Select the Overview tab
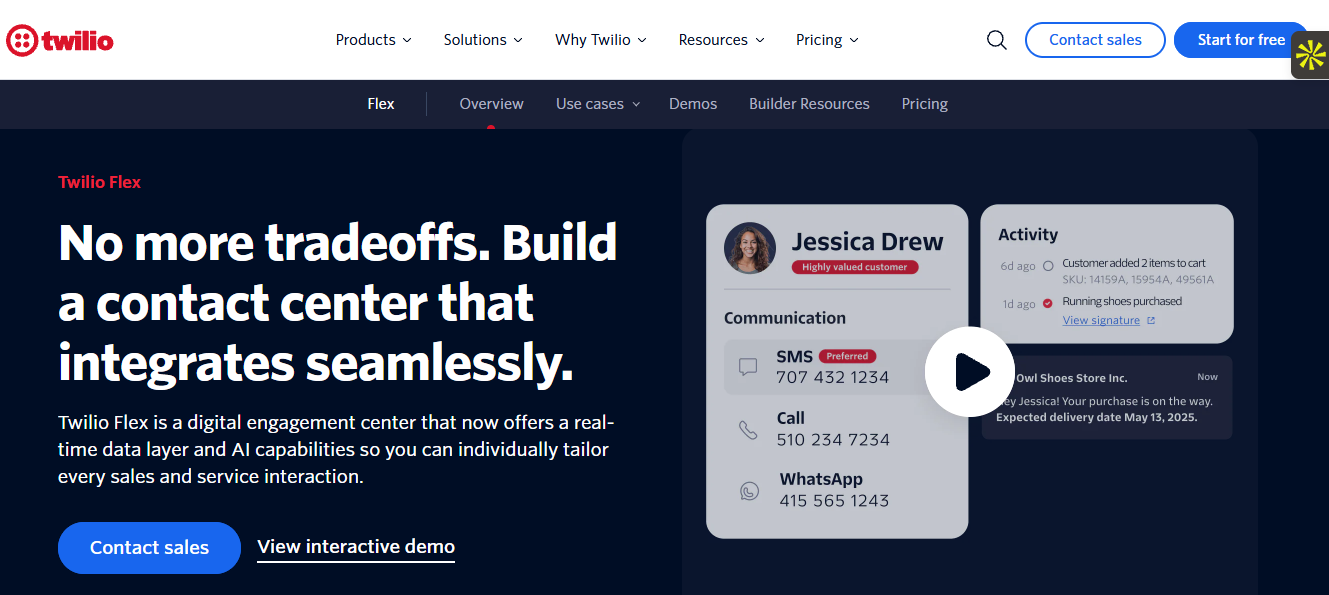 [x=491, y=104]
